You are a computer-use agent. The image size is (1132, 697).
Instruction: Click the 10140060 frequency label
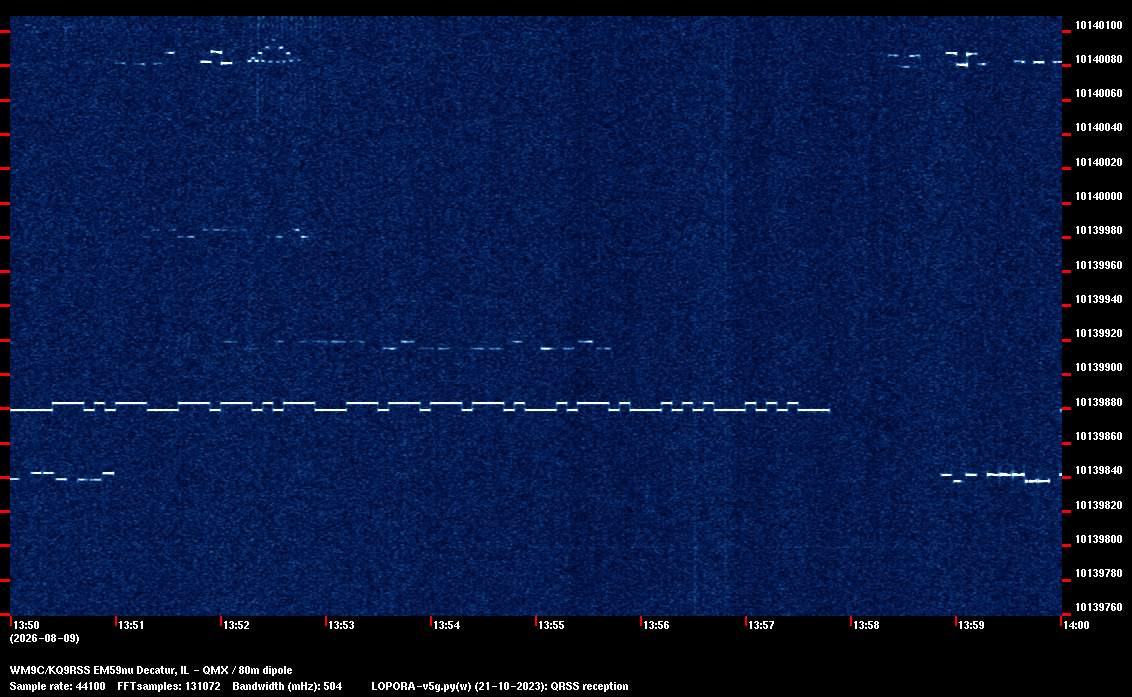pyautogui.click(x=1099, y=93)
